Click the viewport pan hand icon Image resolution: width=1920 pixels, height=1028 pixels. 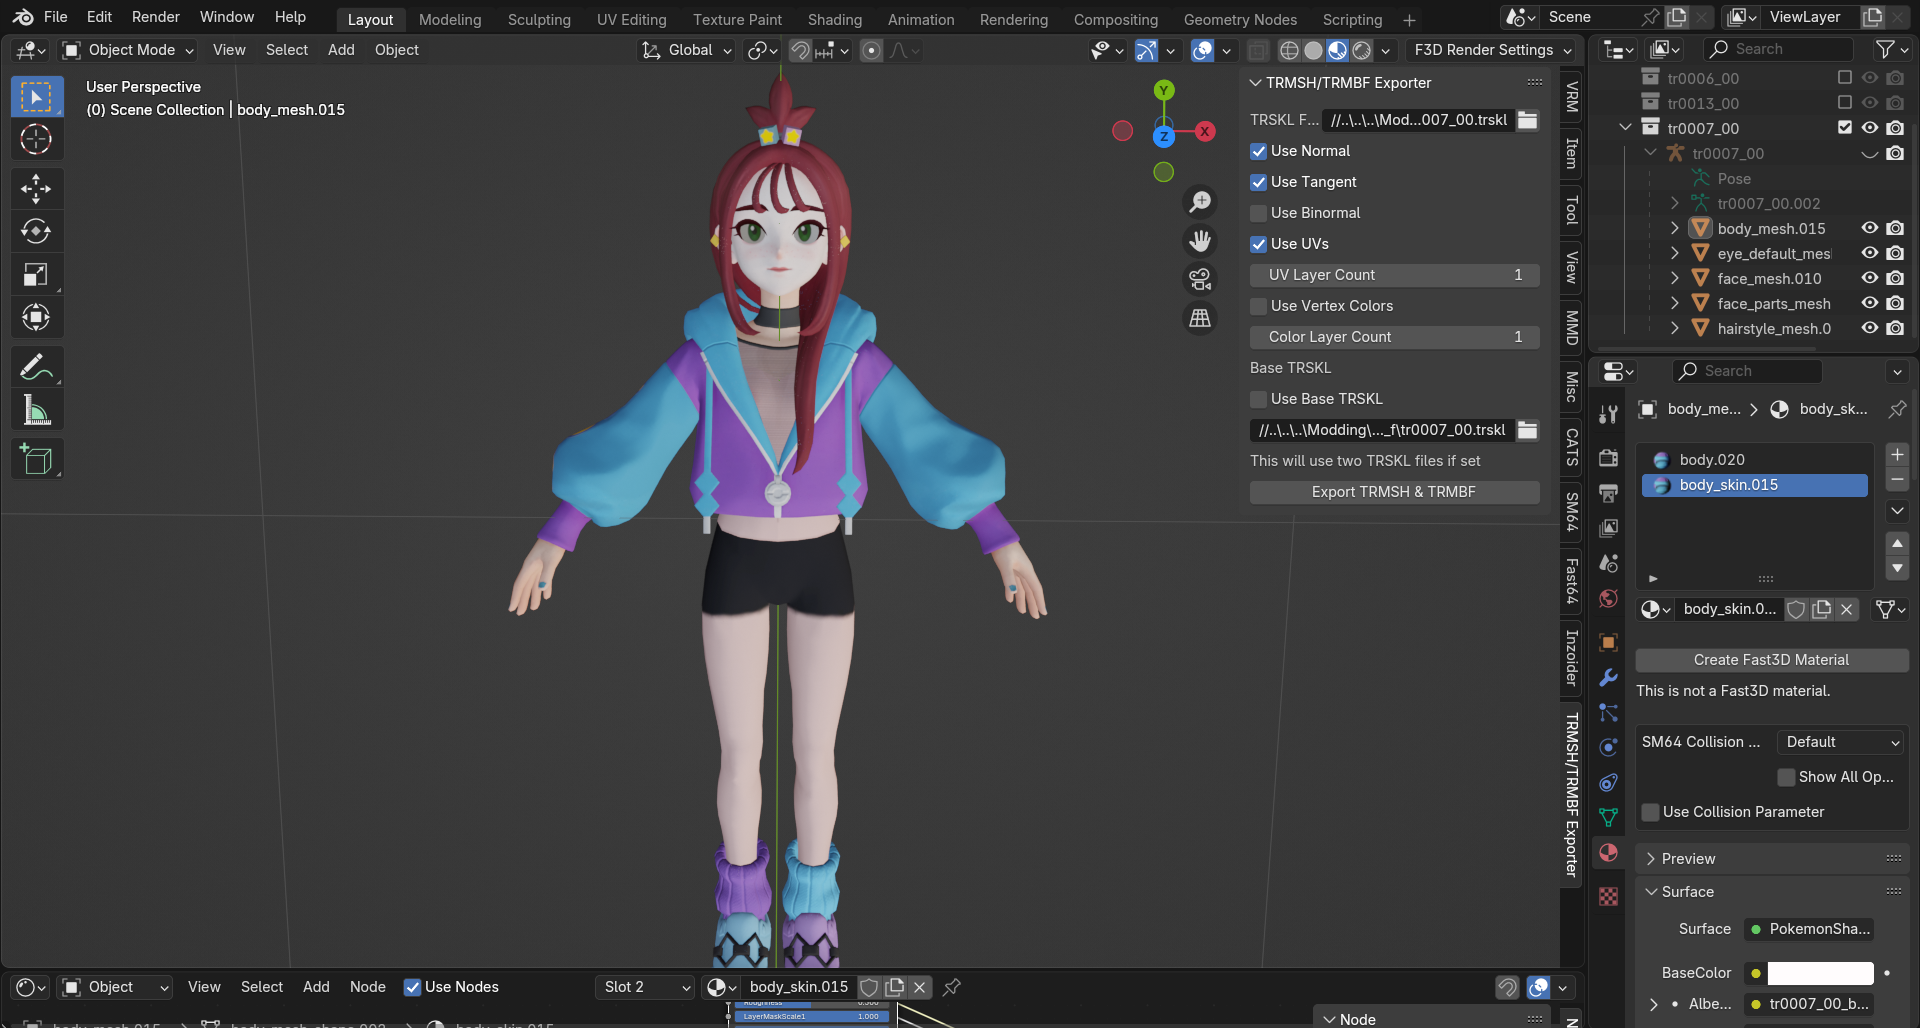pos(1200,241)
